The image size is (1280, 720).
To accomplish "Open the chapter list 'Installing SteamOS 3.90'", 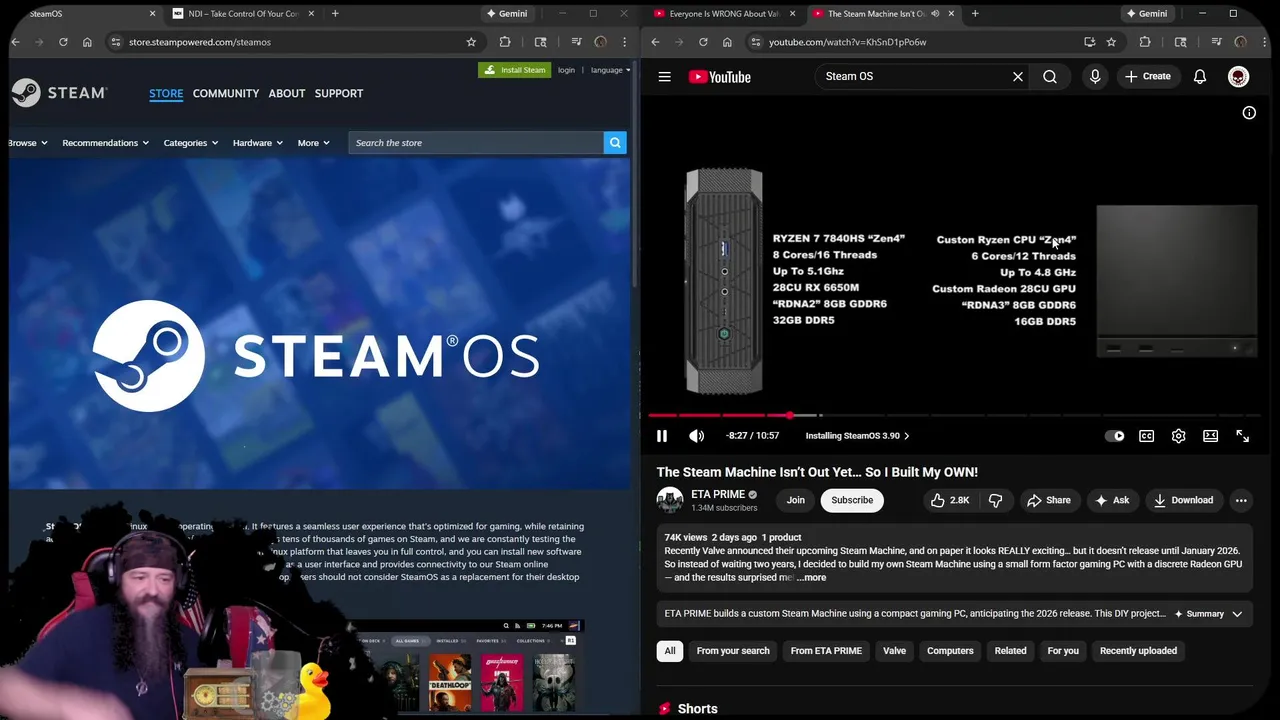I will point(857,436).
